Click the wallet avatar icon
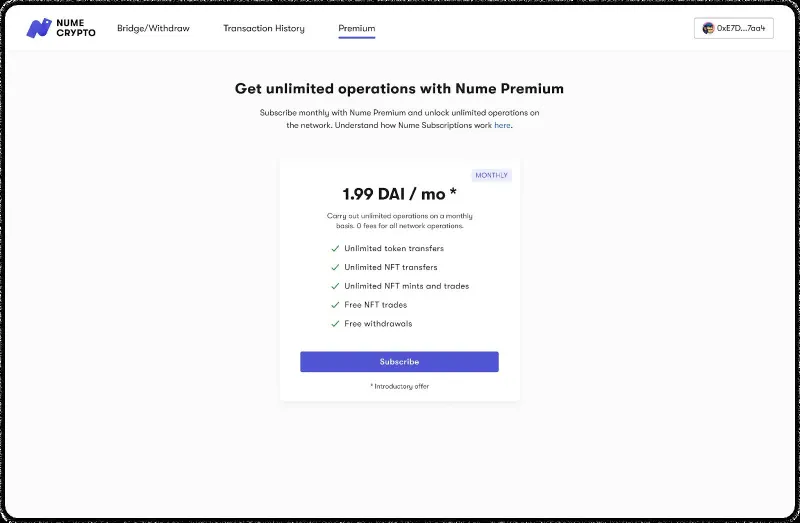800x523 pixels. pyautogui.click(x=708, y=28)
